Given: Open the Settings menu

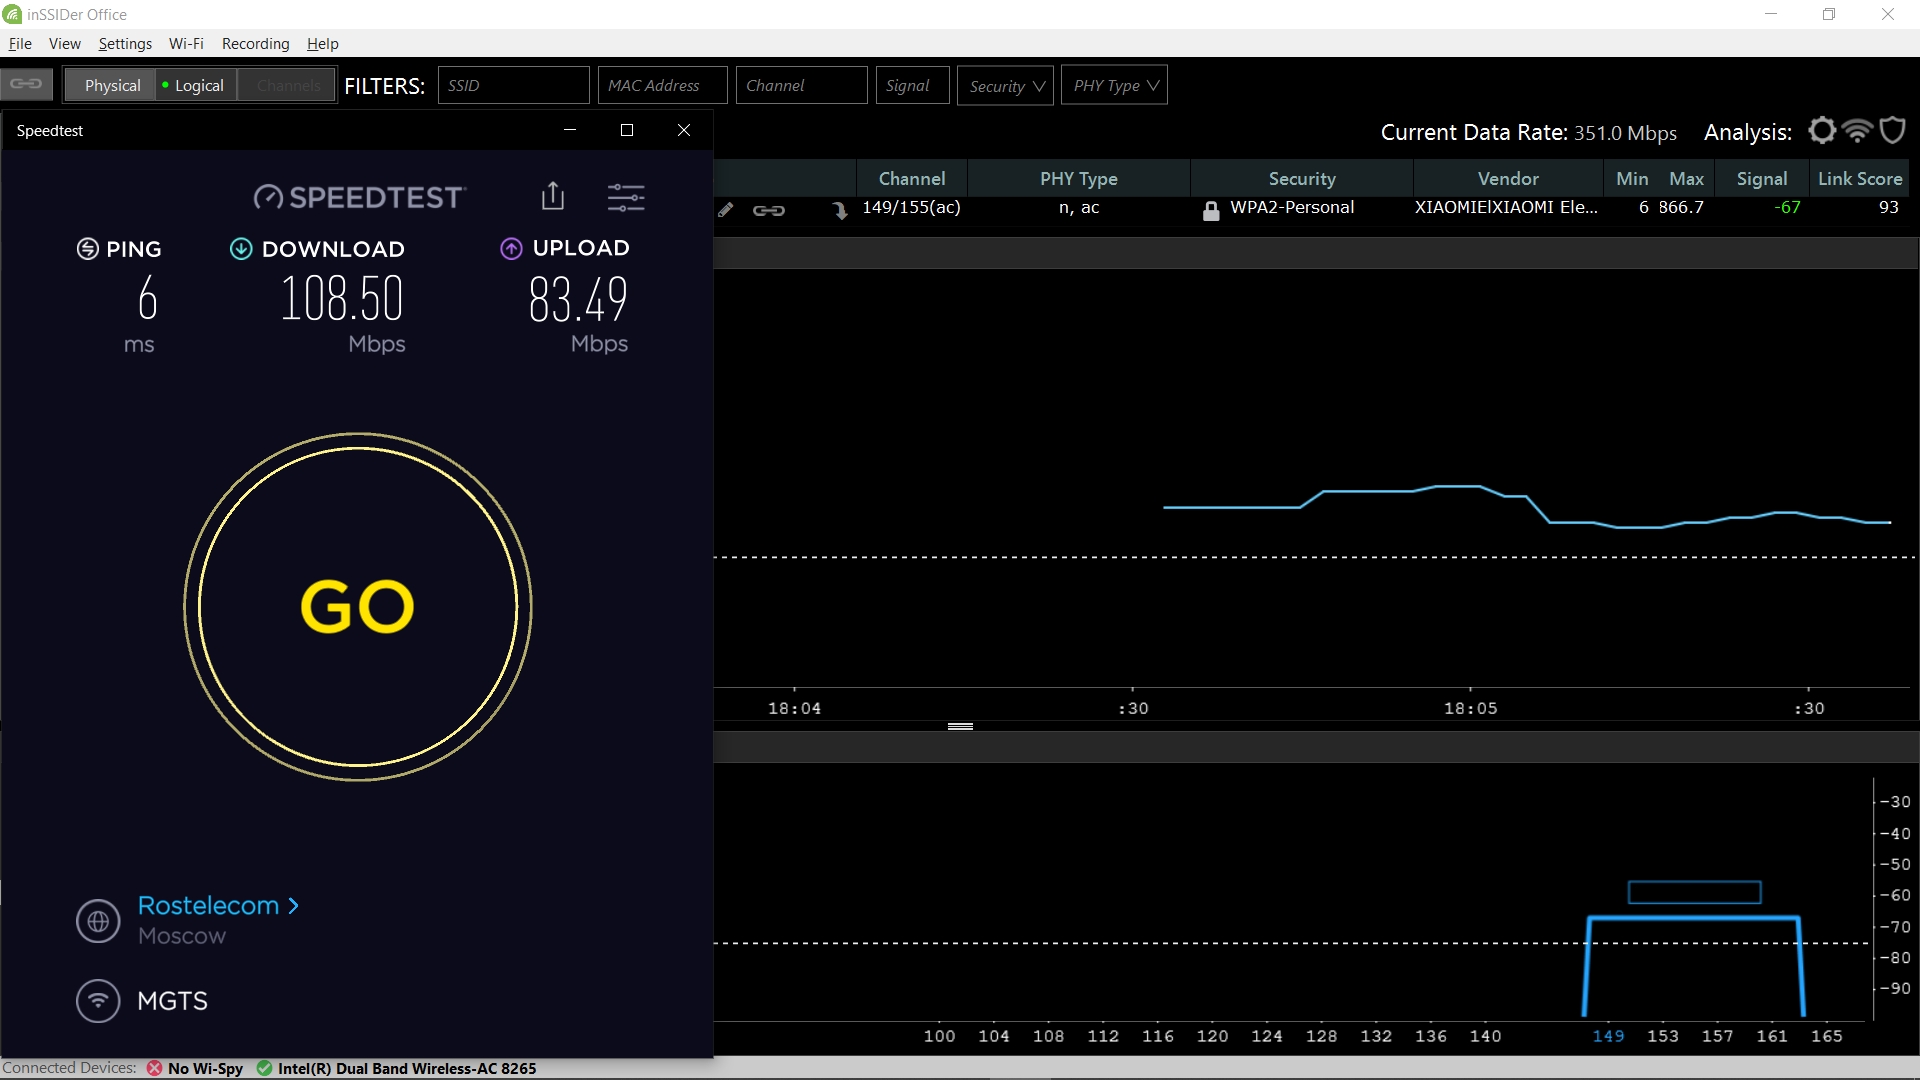Looking at the screenshot, I should (x=125, y=43).
